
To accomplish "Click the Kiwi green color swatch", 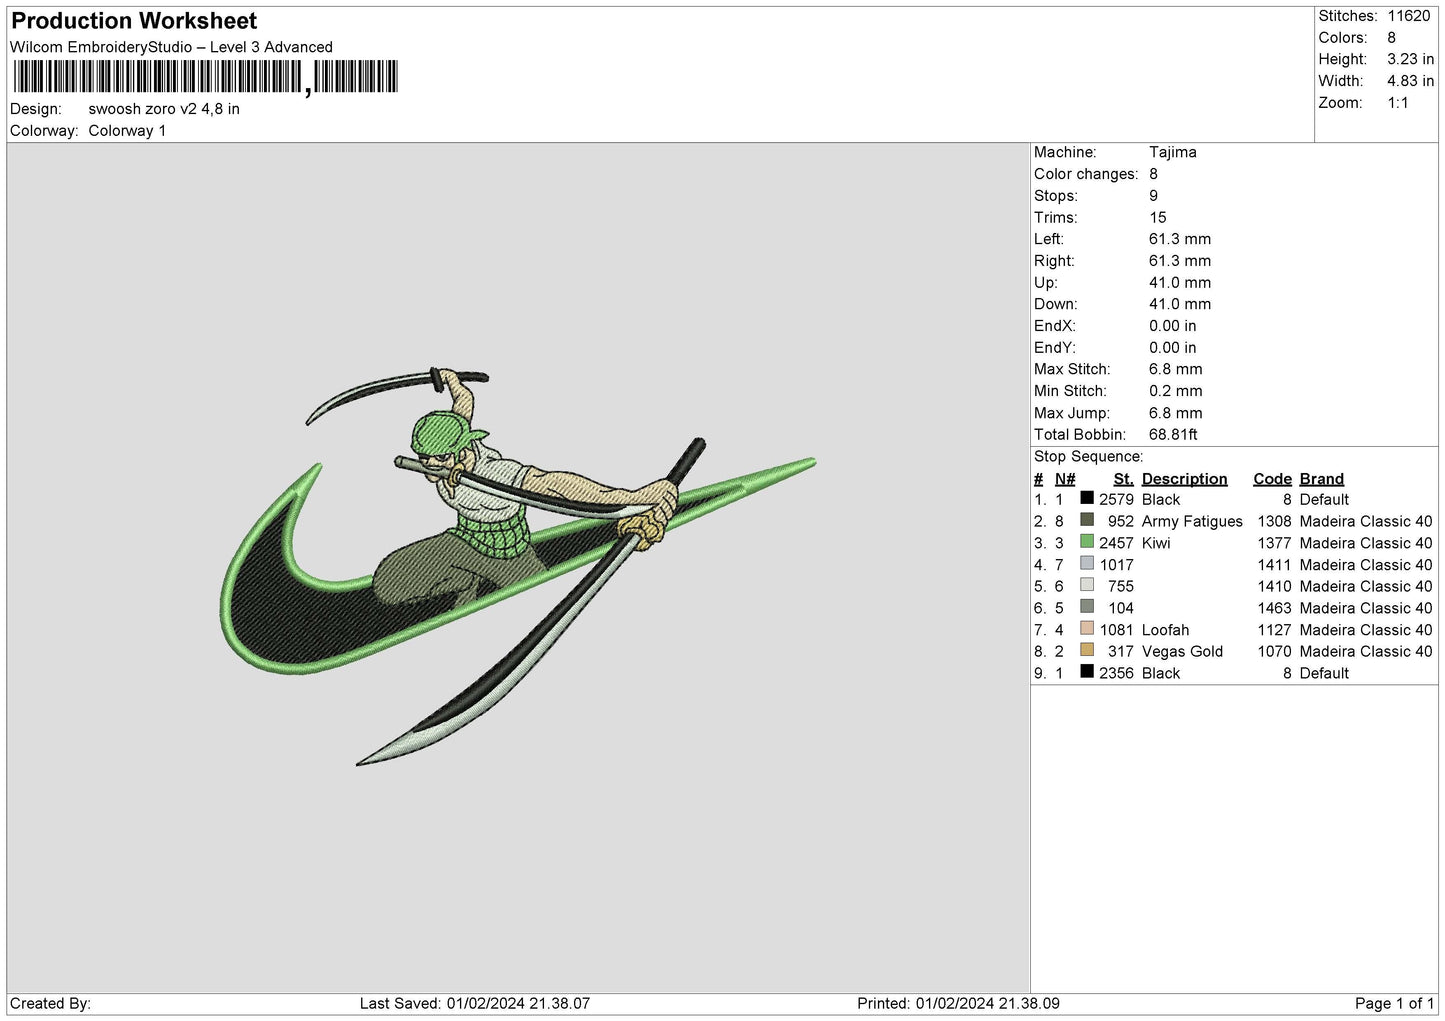I will (1087, 542).
